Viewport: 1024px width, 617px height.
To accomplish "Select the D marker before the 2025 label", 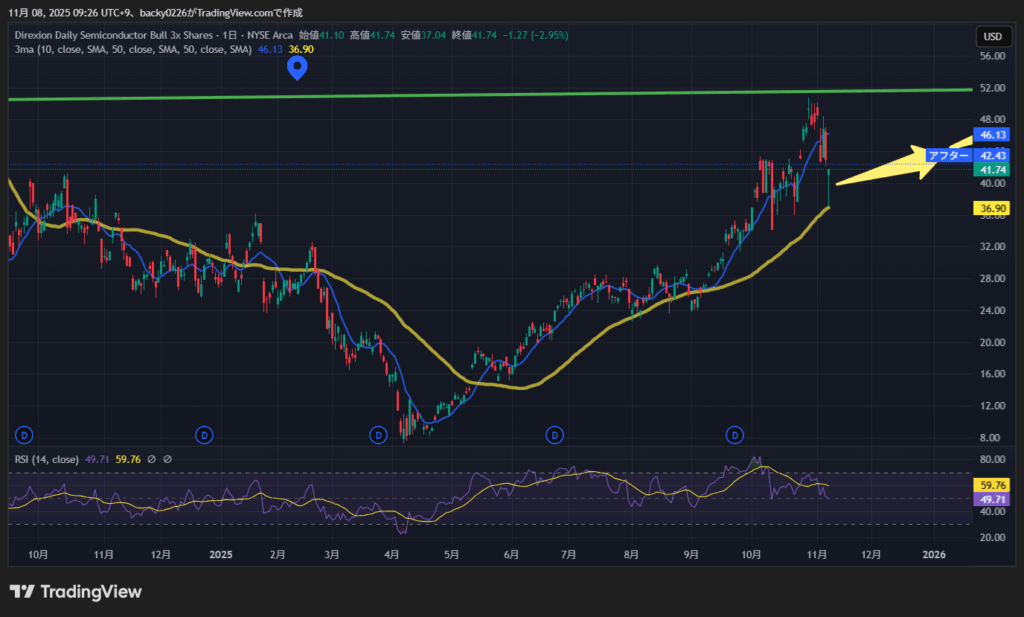I will click(x=203, y=435).
